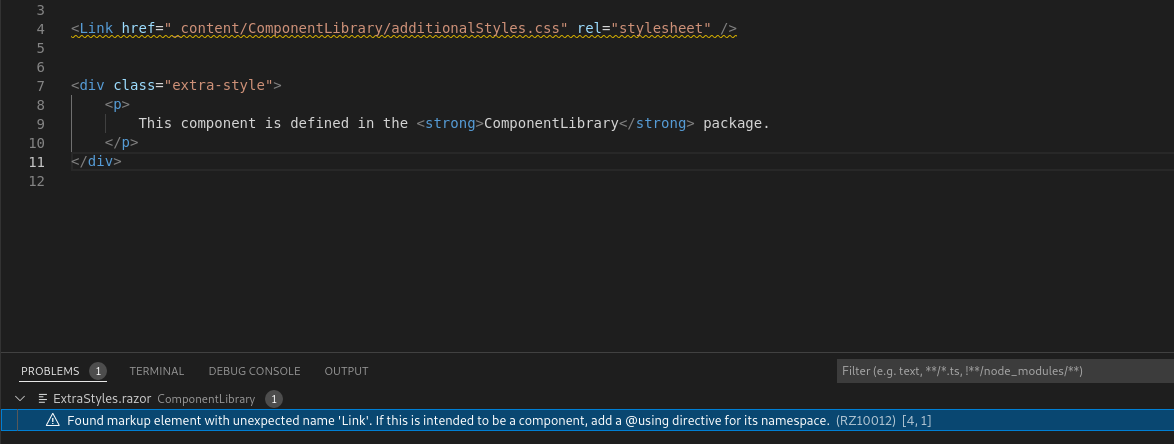The height and width of the screenshot is (444, 1174).
Task: Click the warning triangle icon in problem row
Action: pos(52,421)
